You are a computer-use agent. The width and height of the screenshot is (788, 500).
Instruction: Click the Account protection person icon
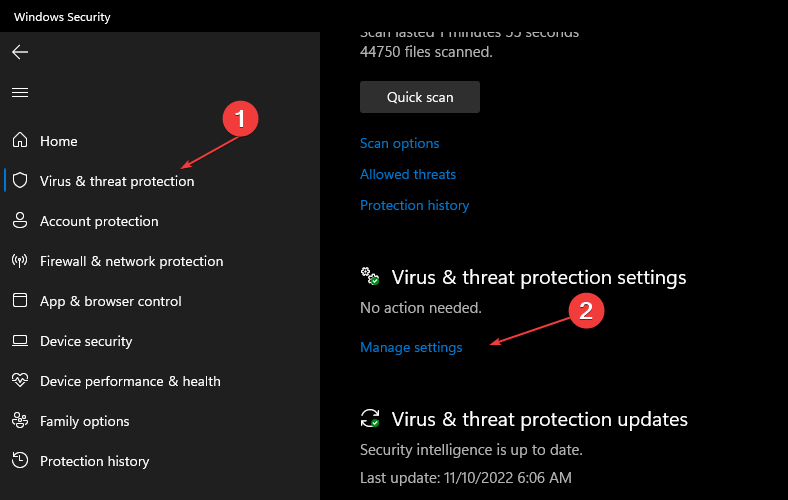coord(20,220)
